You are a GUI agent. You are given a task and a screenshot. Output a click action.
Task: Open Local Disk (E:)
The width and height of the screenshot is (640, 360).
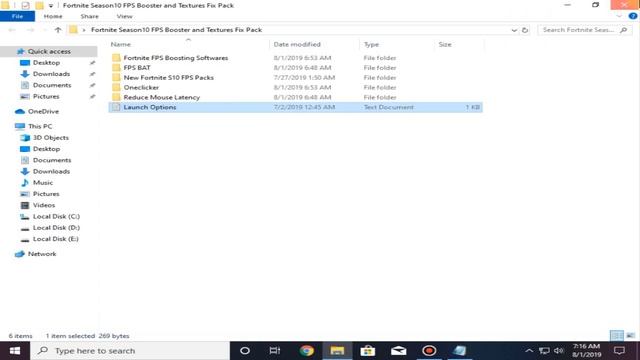(56, 239)
